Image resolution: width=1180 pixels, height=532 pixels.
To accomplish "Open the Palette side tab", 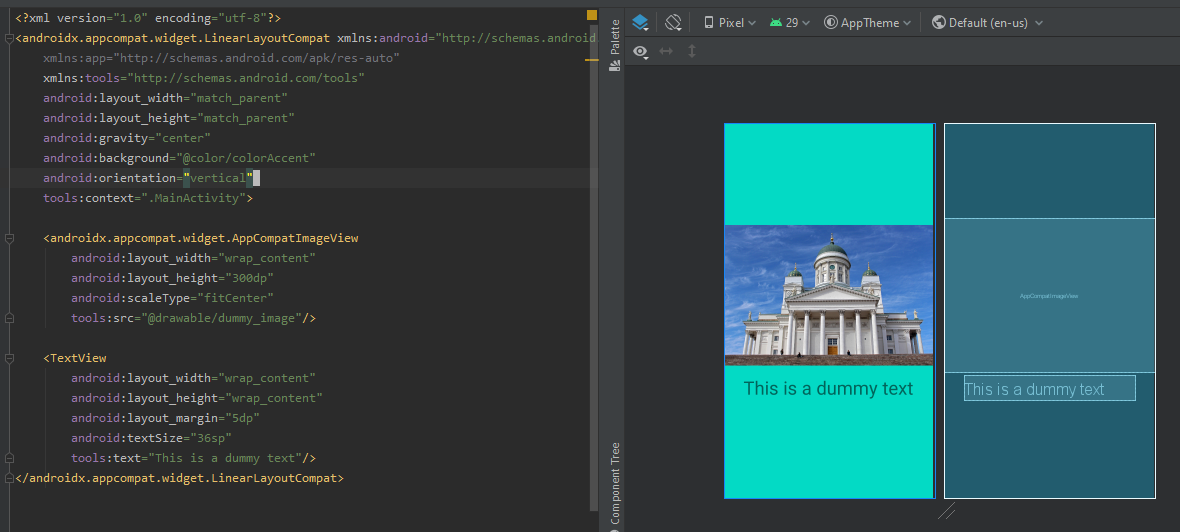I will pyautogui.click(x=615, y=37).
